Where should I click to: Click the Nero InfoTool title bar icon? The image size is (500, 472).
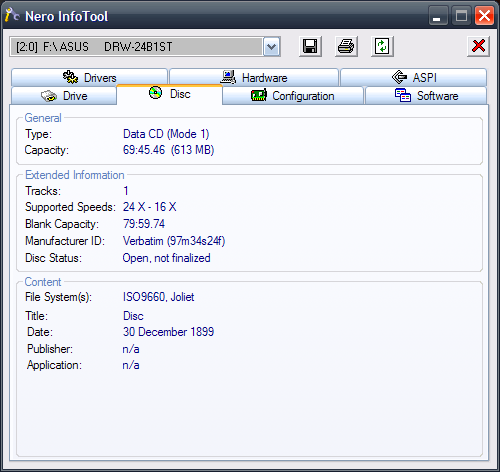(x=12, y=15)
